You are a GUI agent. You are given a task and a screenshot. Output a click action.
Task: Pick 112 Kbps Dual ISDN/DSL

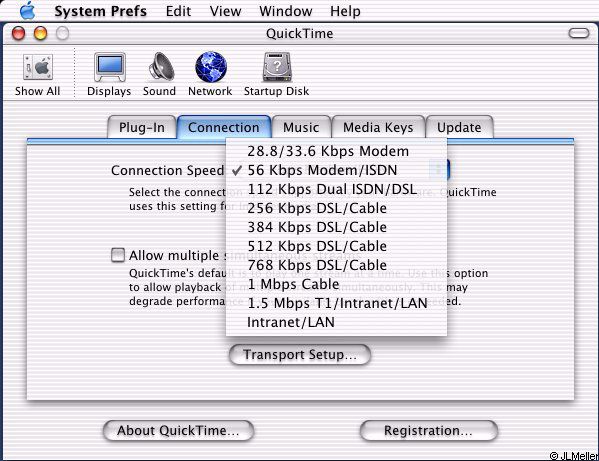point(336,189)
